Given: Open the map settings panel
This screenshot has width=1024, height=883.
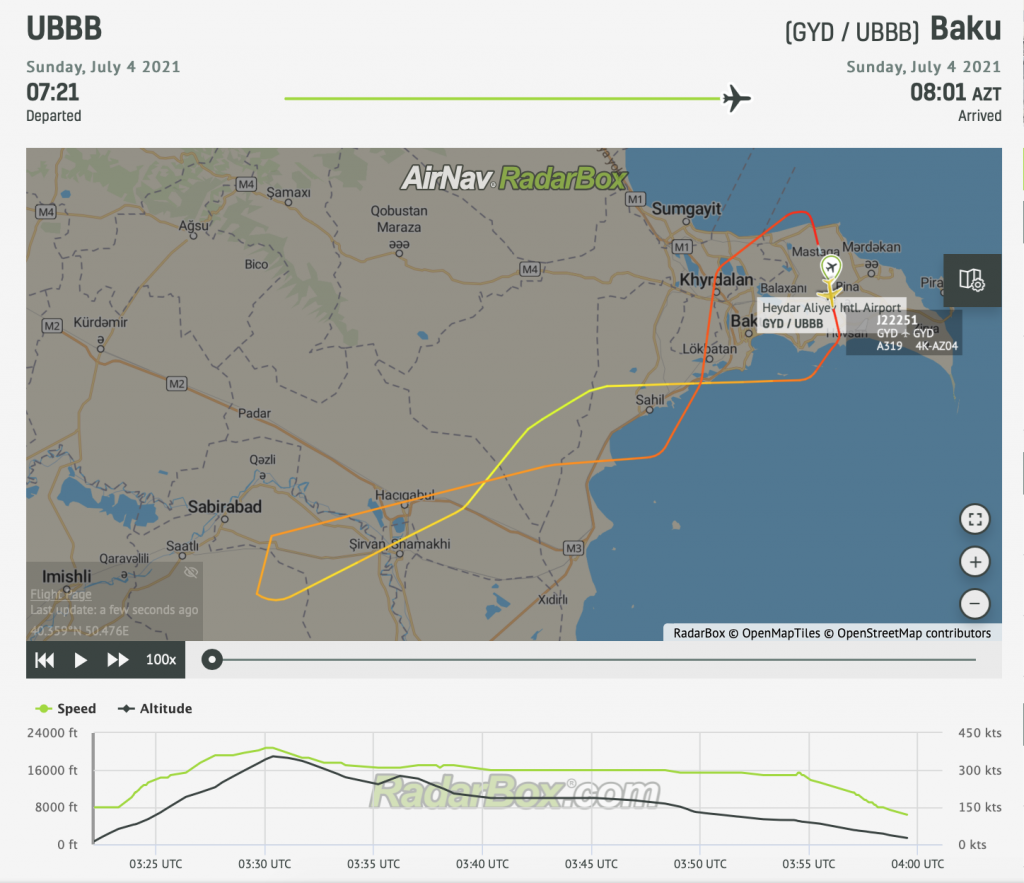Looking at the screenshot, I should pyautogui.click(x=972, y=280).
